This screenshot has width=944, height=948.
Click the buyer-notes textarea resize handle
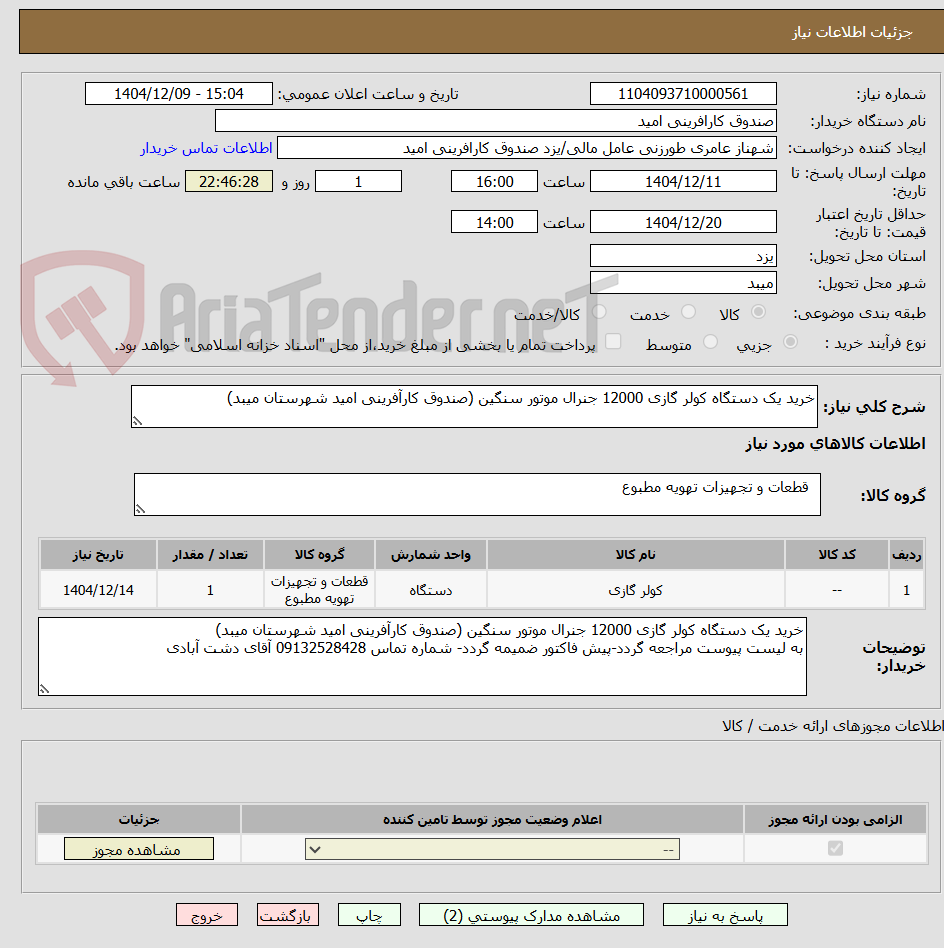[44, 689]
